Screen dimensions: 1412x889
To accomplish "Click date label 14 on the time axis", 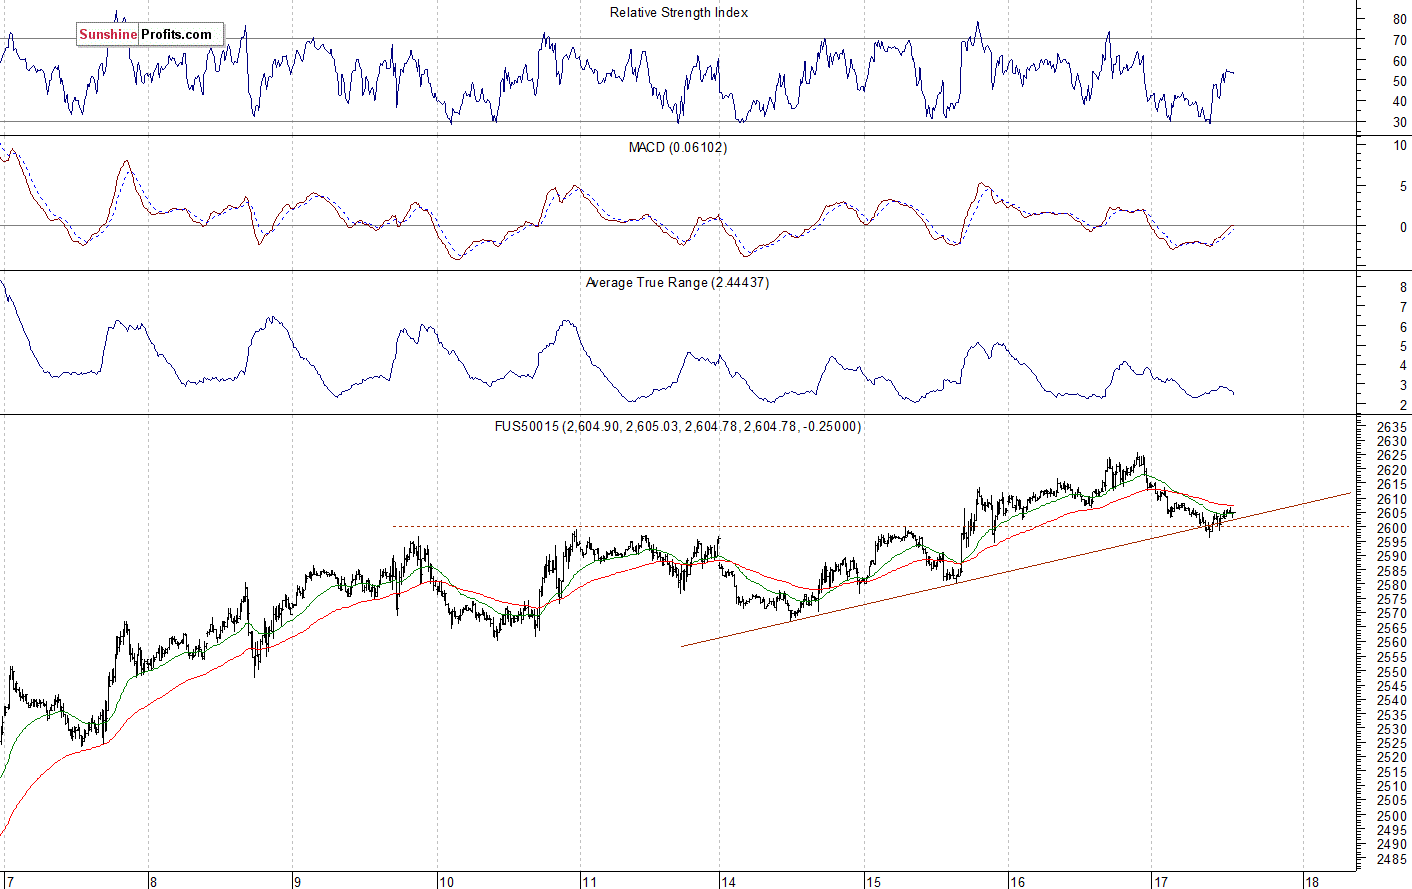I will coord(729,882).
